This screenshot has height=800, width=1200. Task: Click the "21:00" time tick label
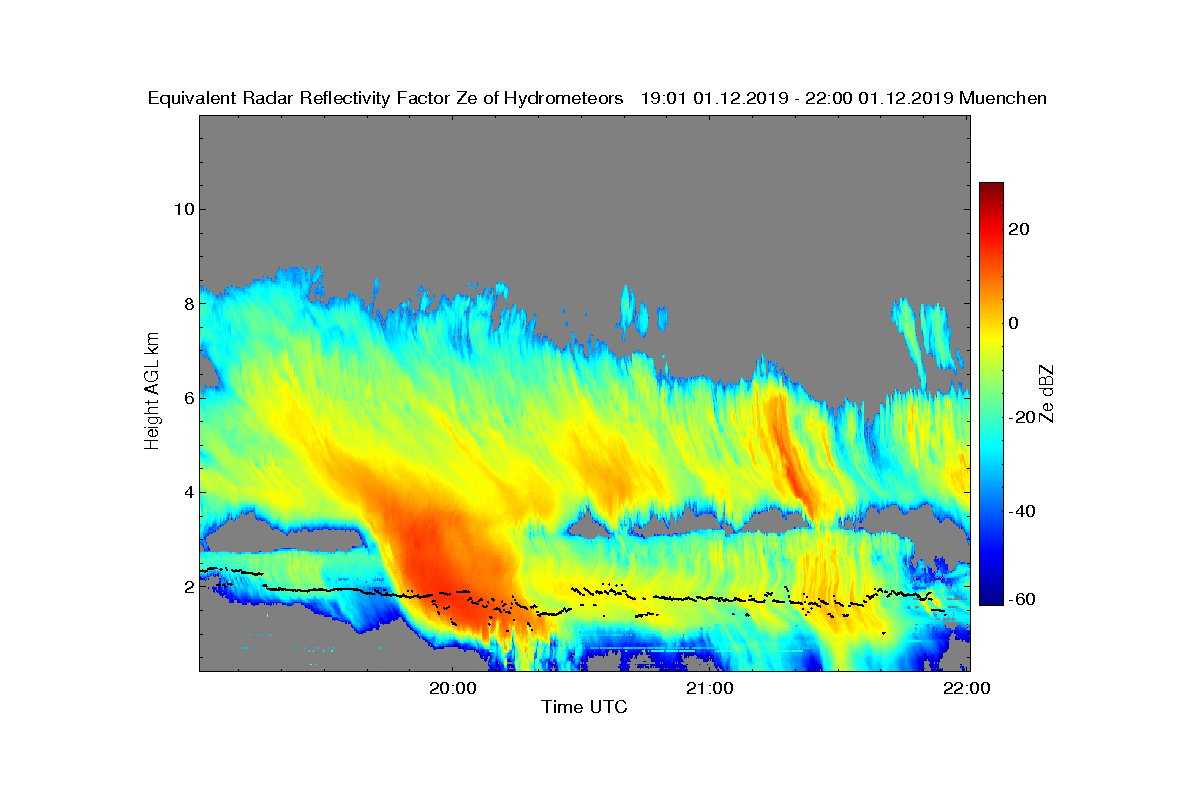710,688
